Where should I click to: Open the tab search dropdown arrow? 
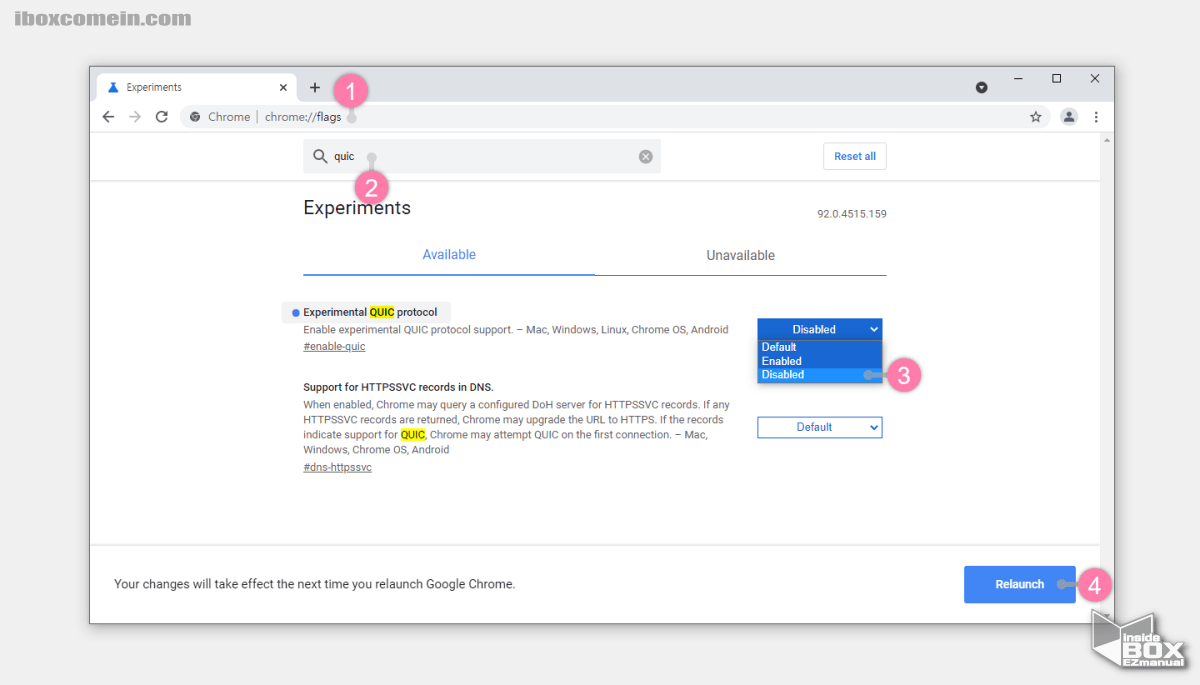pyautogui.click(x=981, y=88)
